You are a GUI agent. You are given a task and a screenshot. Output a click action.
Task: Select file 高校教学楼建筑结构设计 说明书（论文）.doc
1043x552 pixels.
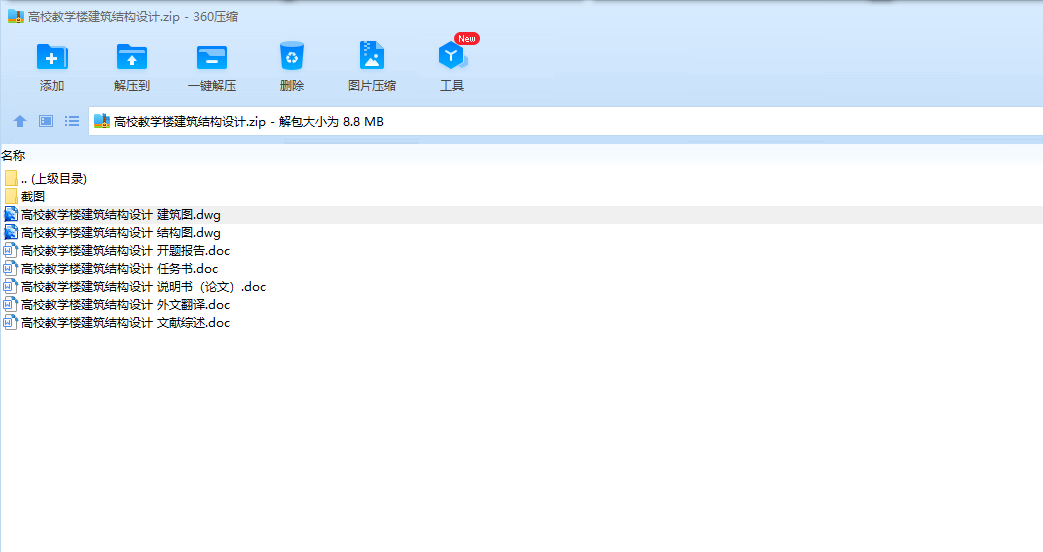pos(143,286)
